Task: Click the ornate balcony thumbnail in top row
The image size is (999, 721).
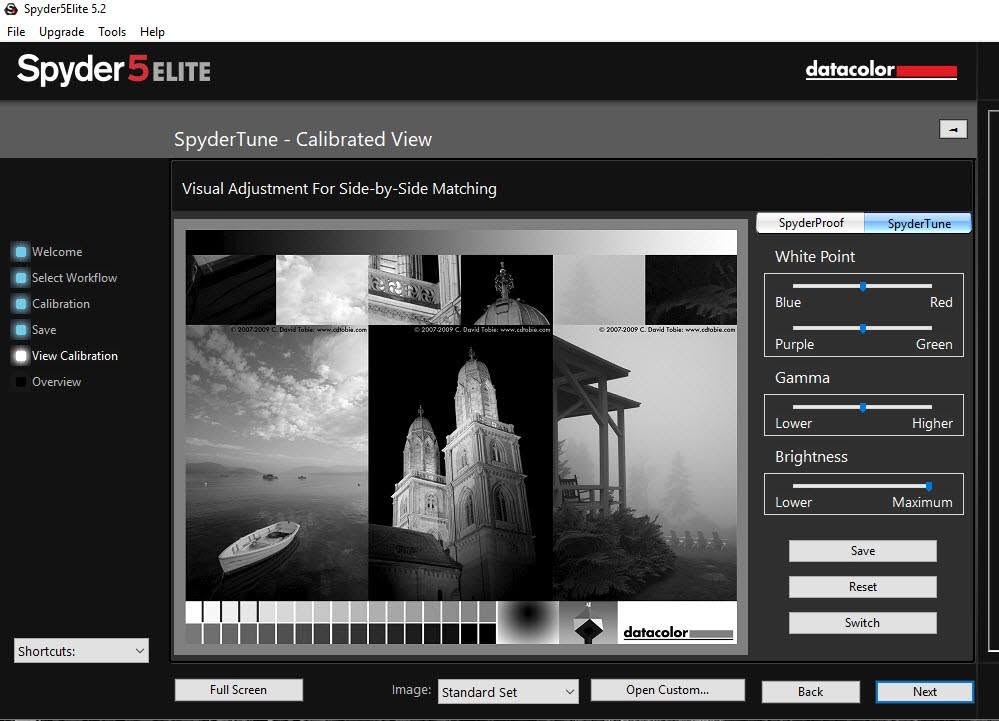Action: point(414,290)
